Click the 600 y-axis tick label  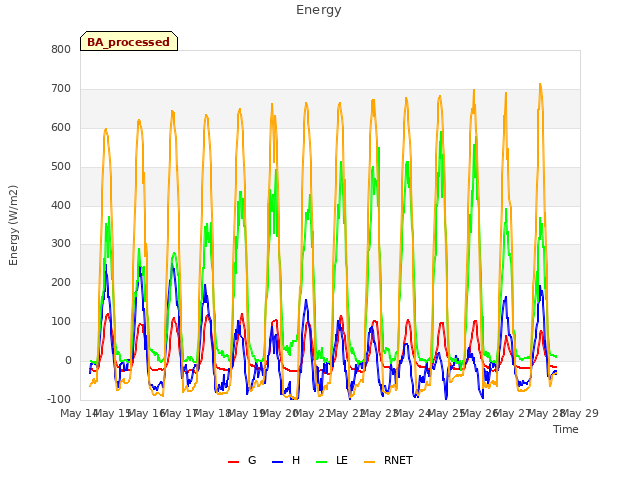pyautogui.click(x=61, y=128)
